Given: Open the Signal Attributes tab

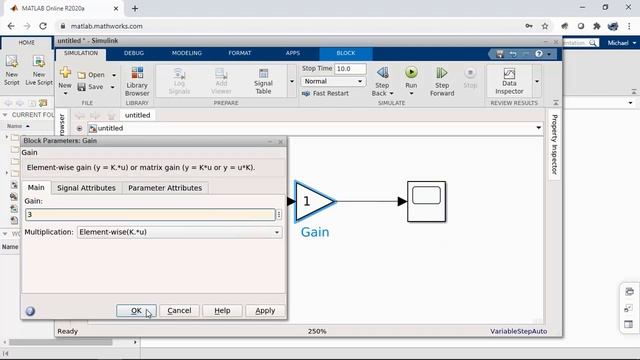Looking at the screenshot, I should (86, 188).
